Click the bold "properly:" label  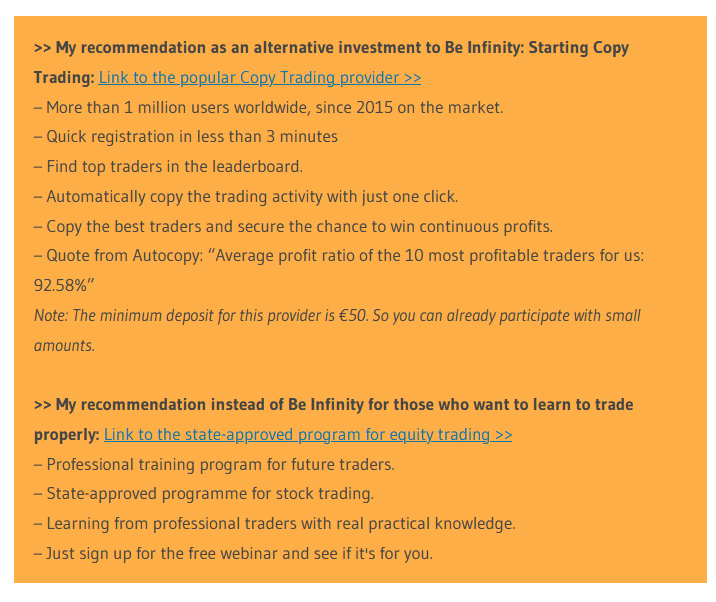pos(67,434)
